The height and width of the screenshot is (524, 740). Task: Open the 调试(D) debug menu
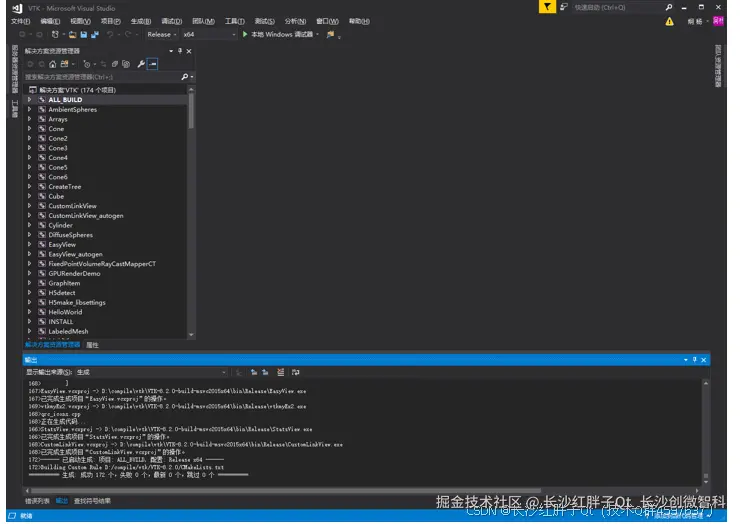point(171,21)
